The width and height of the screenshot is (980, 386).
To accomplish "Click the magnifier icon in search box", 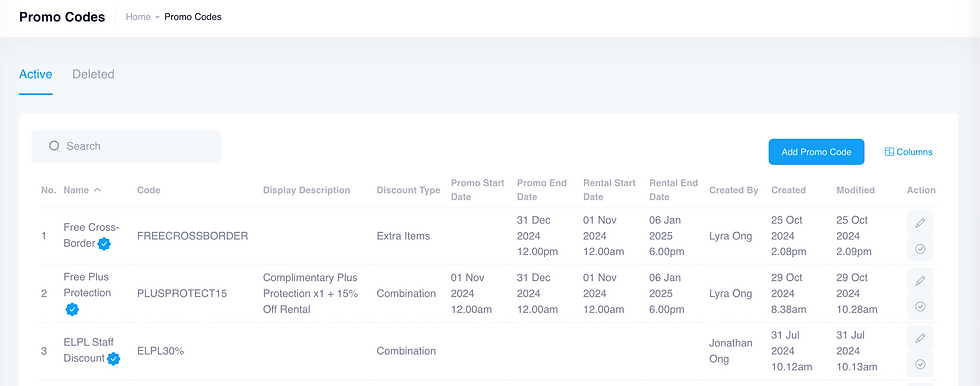I will [54, 146].
